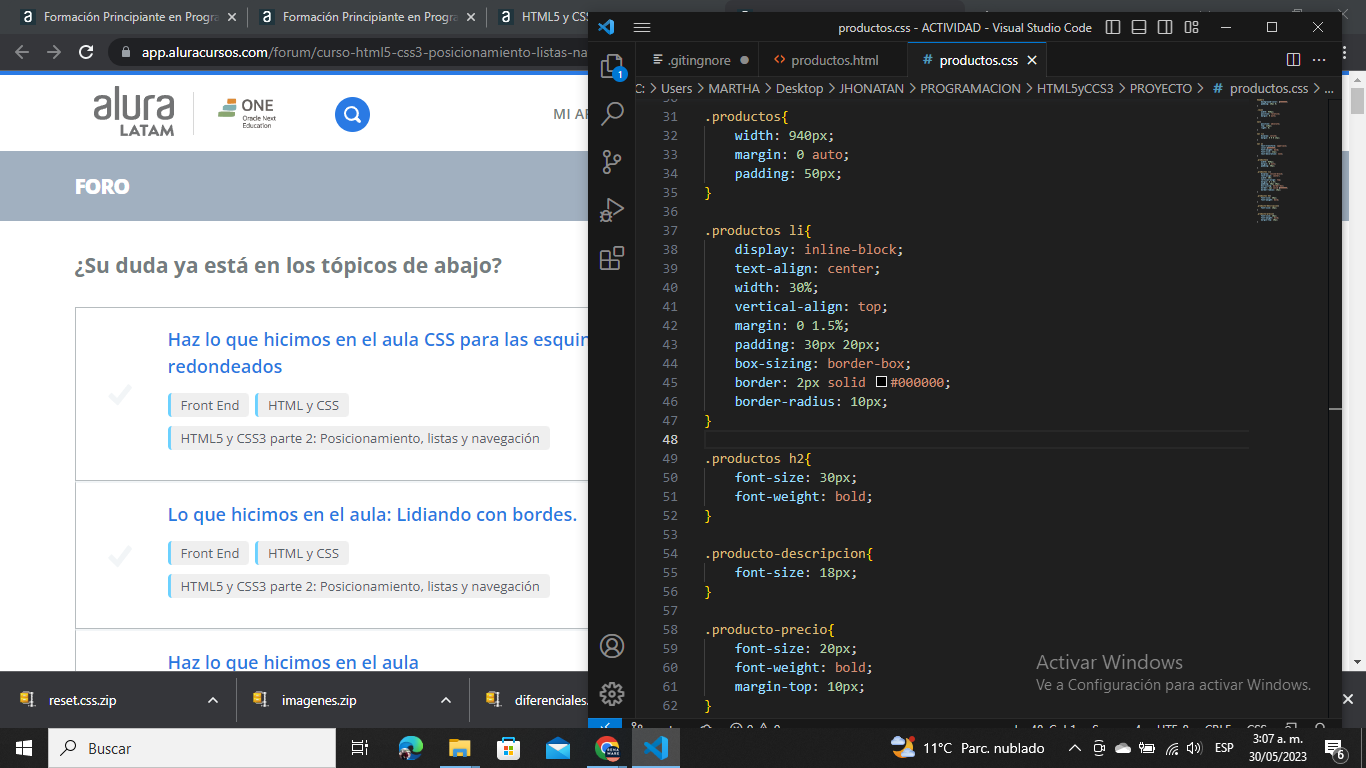This screenshot has width=1366, height=768.
Task: Open File Explorer from the taskbar
Action: pyautogui.click(x=459, y=748)
